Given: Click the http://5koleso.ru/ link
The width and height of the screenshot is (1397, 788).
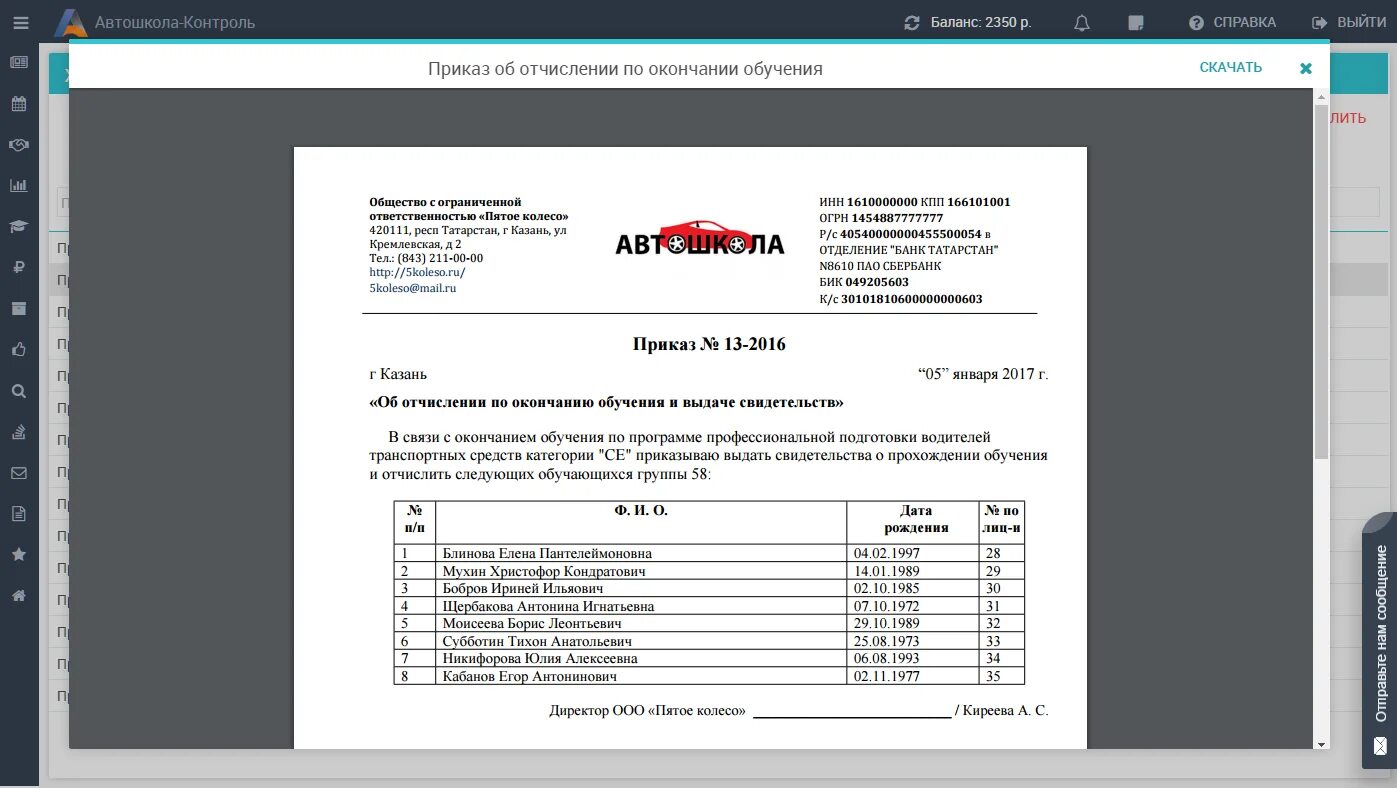Looking at the screenshot, I should point(417,272).
